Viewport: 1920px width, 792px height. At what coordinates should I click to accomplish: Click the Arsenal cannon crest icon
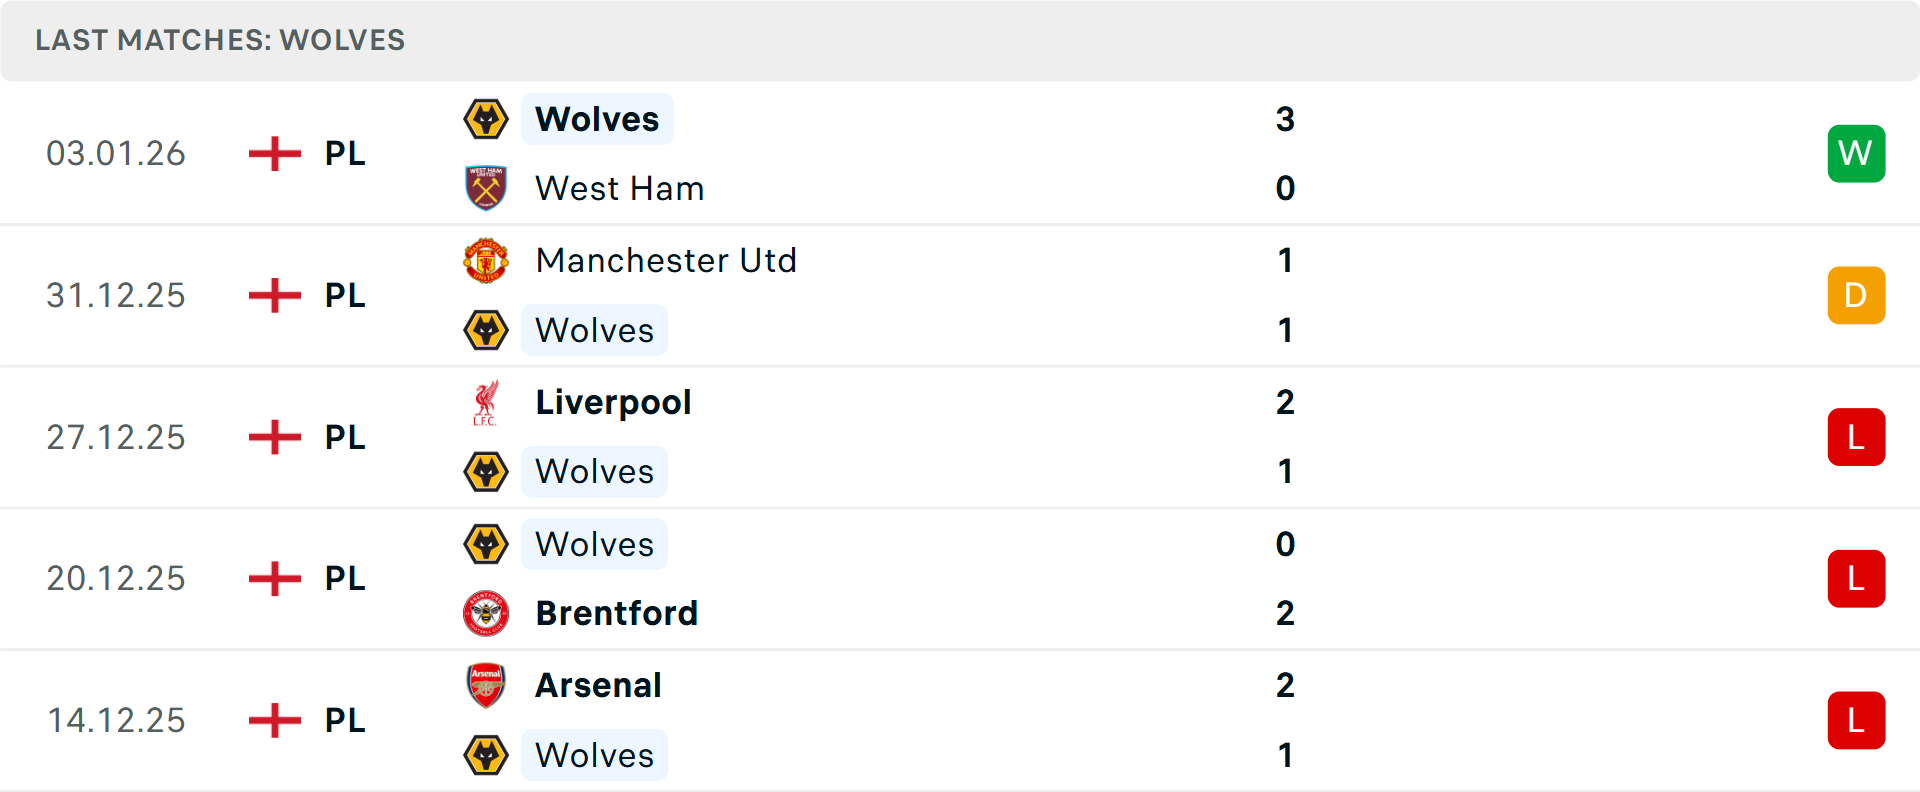pos(486,685)
